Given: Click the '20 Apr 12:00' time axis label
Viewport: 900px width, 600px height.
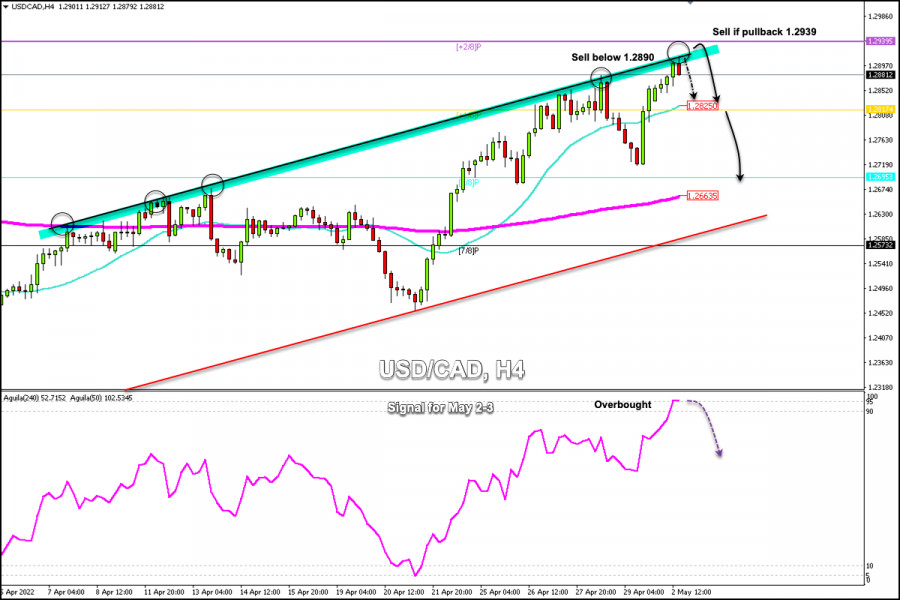Looking at the screenshot, I should point(404,592).
